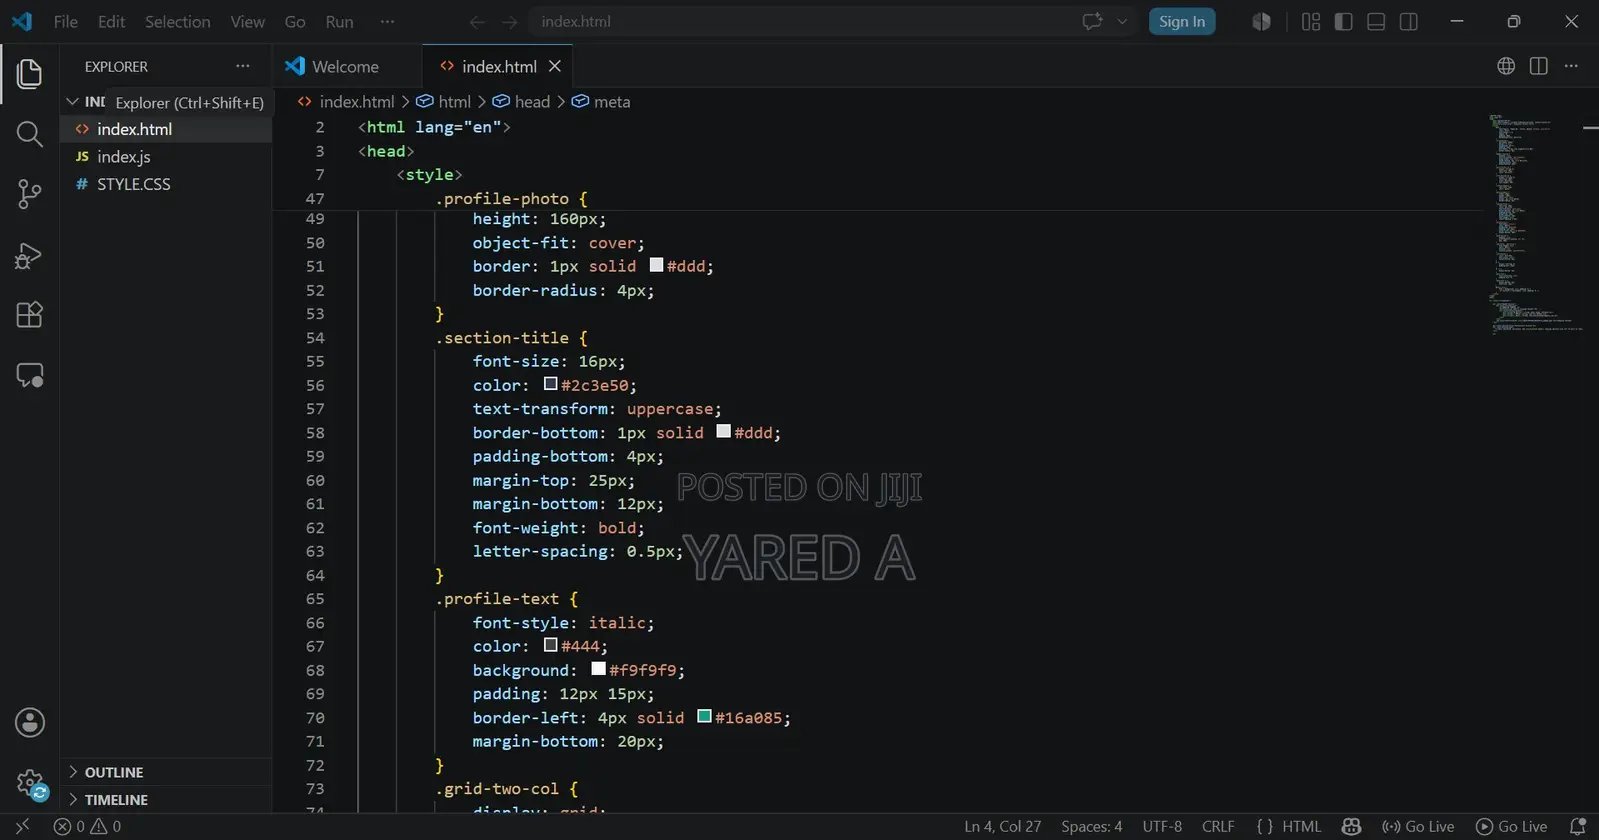The image size is (1599, 840).
Task: Change encoding via UTF-8
Action: pyautogui.click(x=1162, y=826)
